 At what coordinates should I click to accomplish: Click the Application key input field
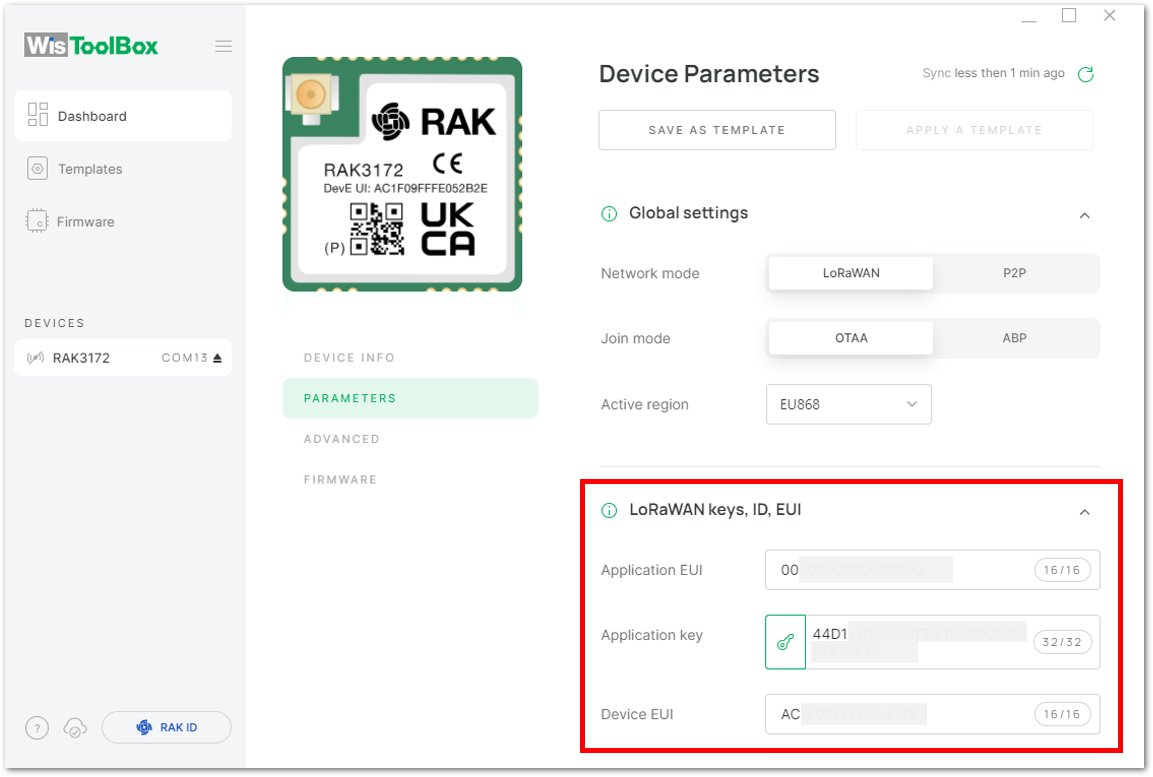[953, 642]
